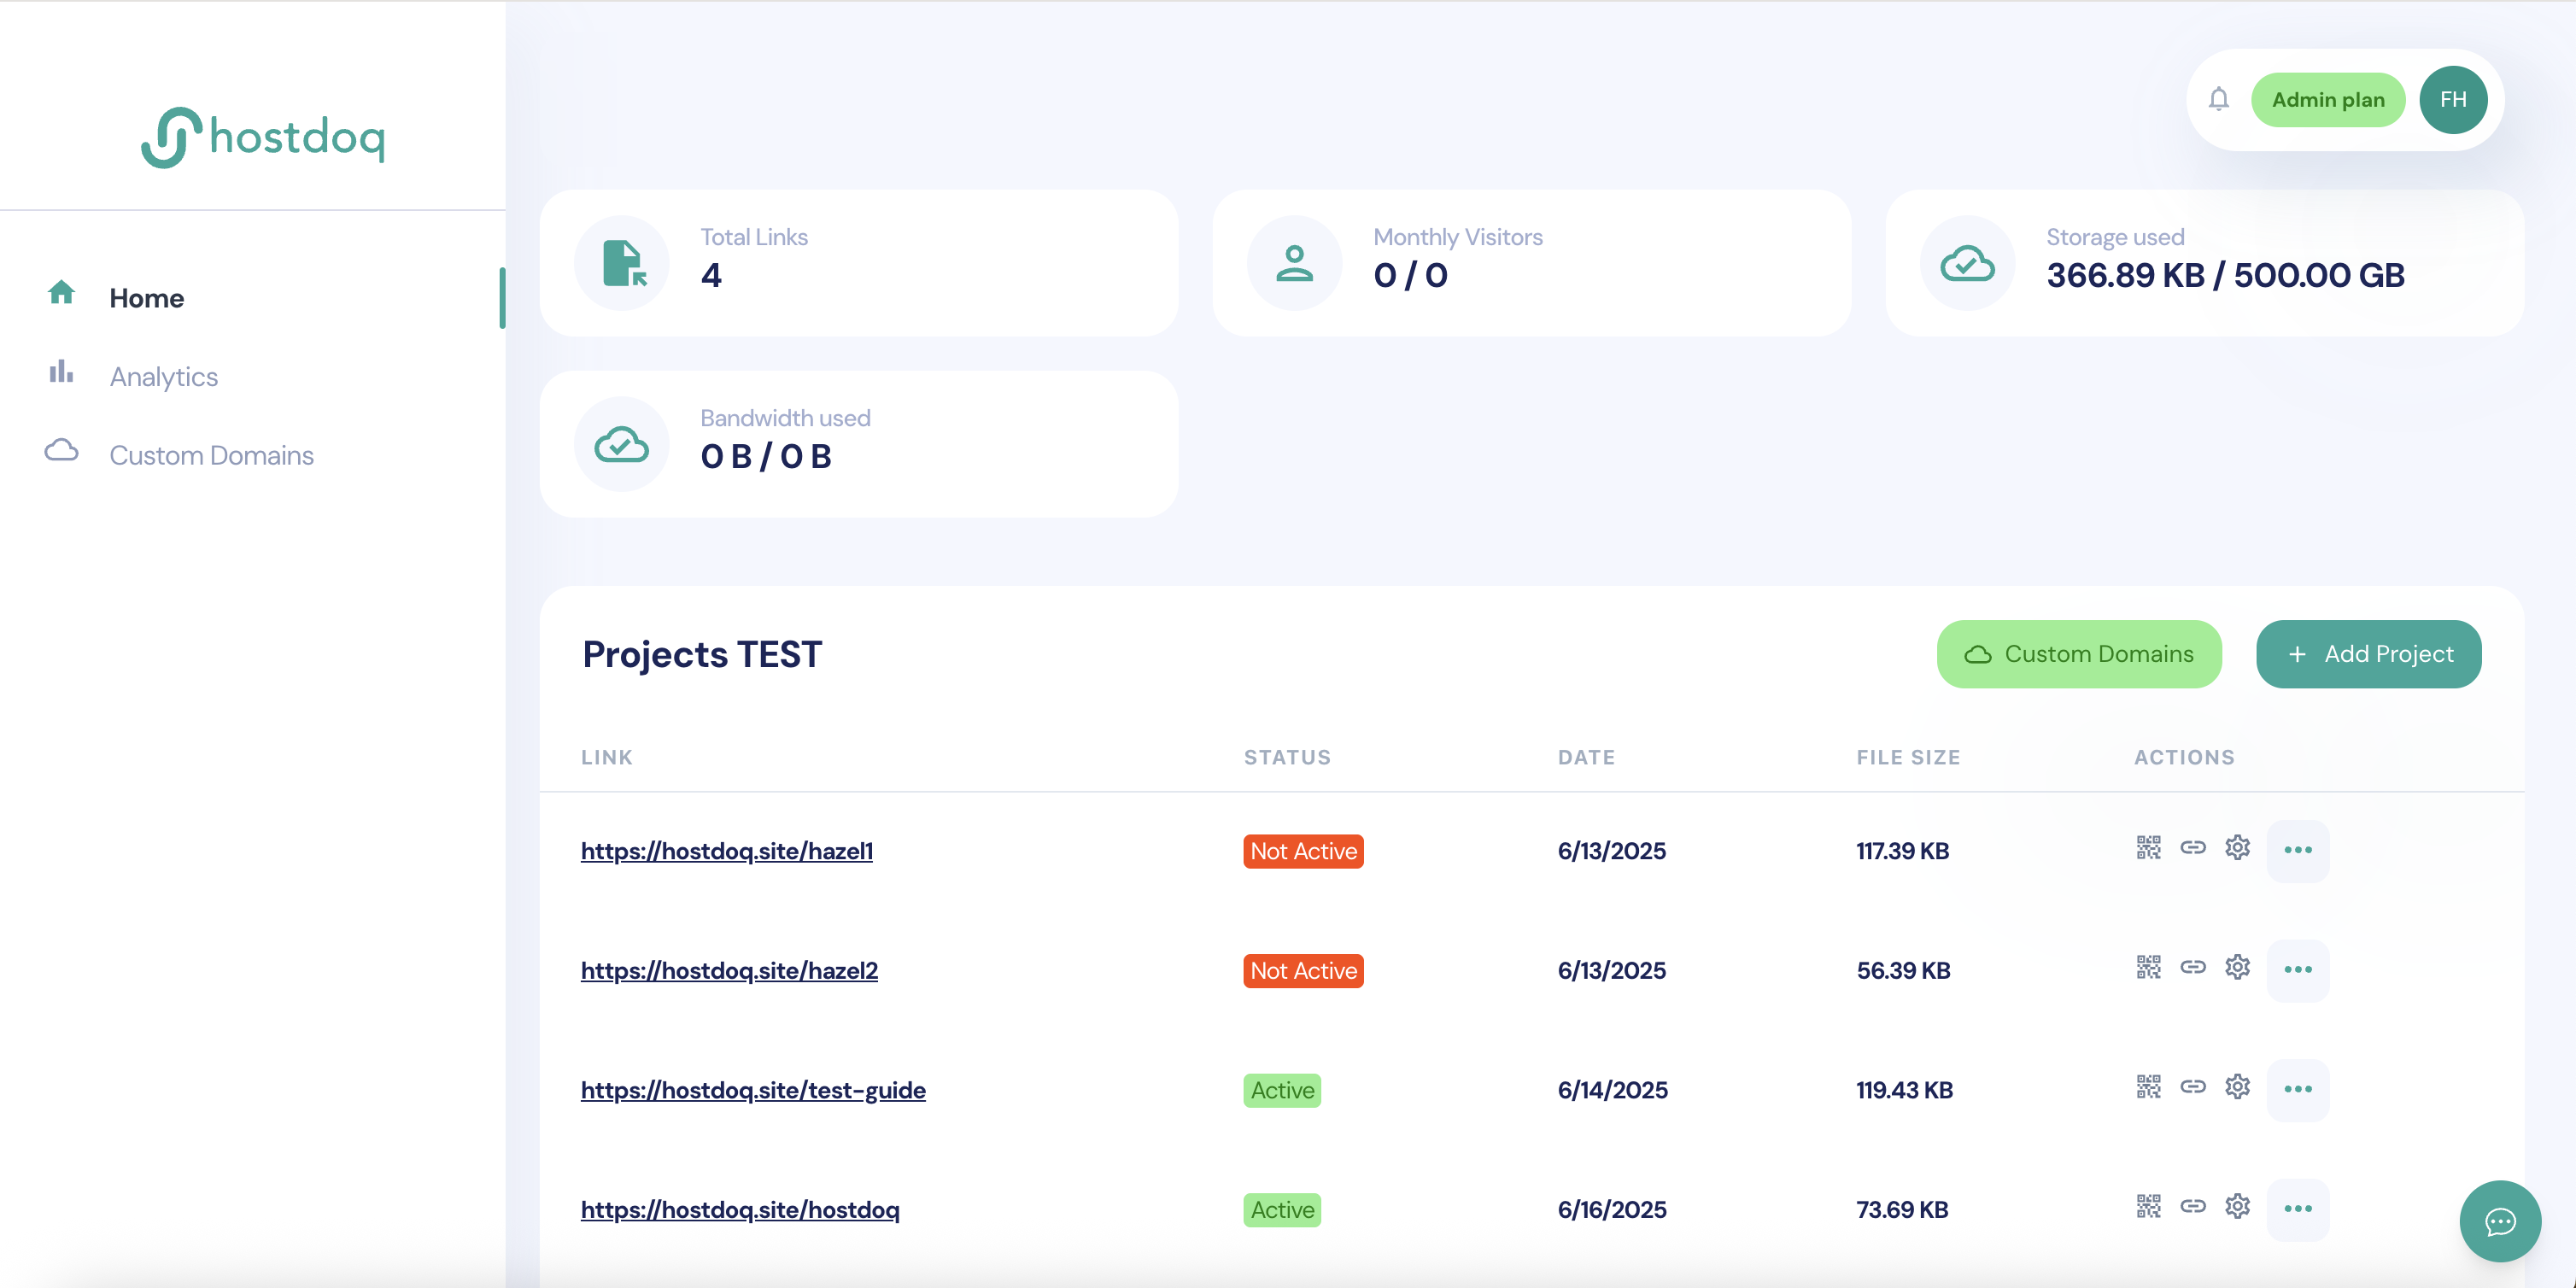
Task: Go to Analytics in sidebar
Action: coord(163,376)
